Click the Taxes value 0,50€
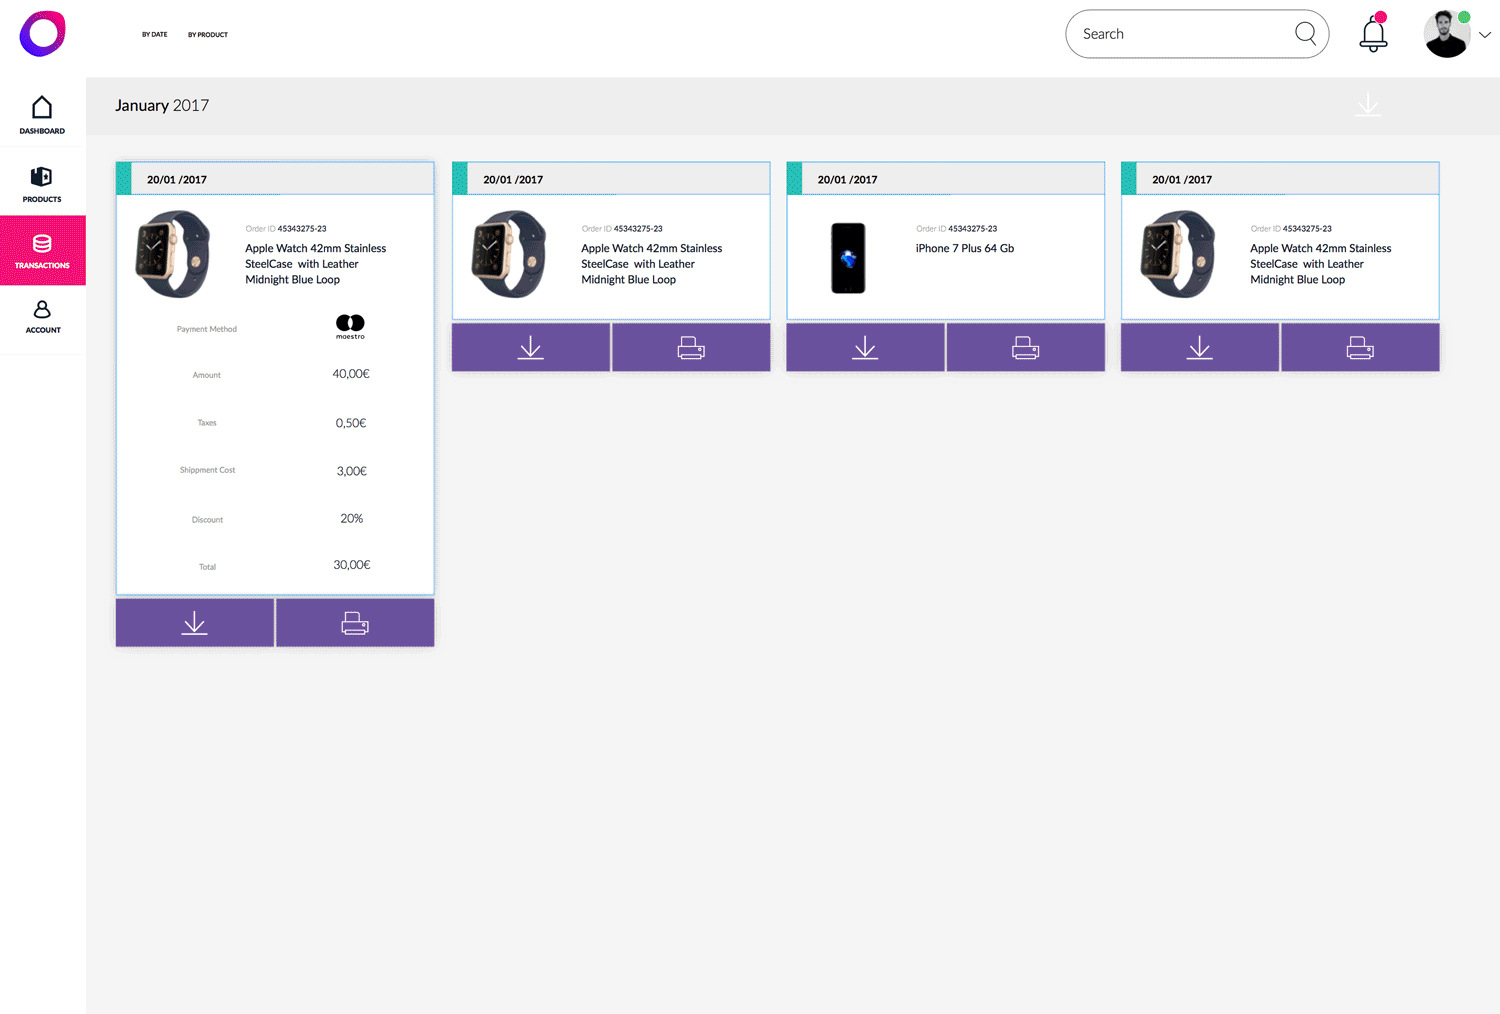 351,423
